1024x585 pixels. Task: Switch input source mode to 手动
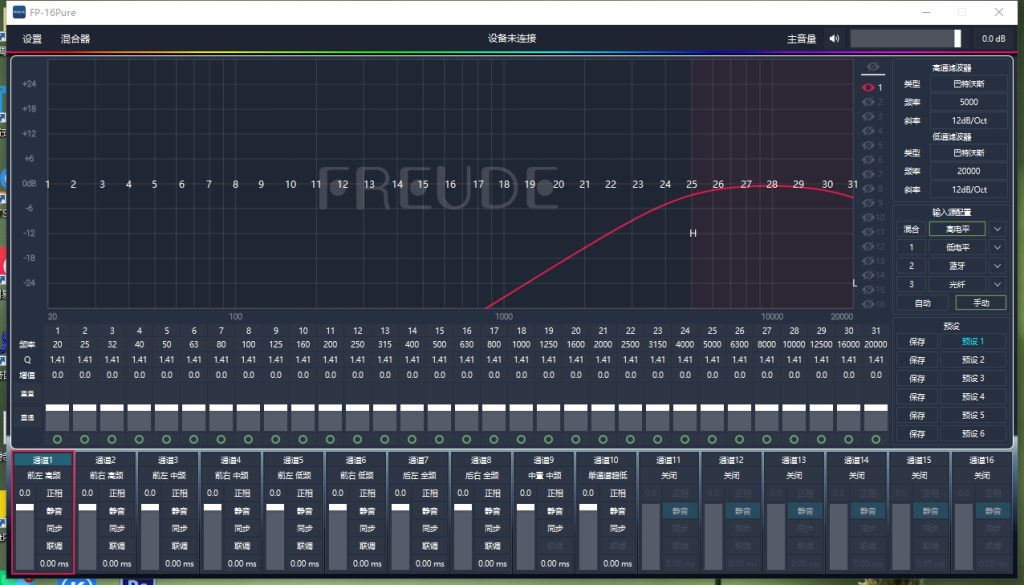coord(981,303)
